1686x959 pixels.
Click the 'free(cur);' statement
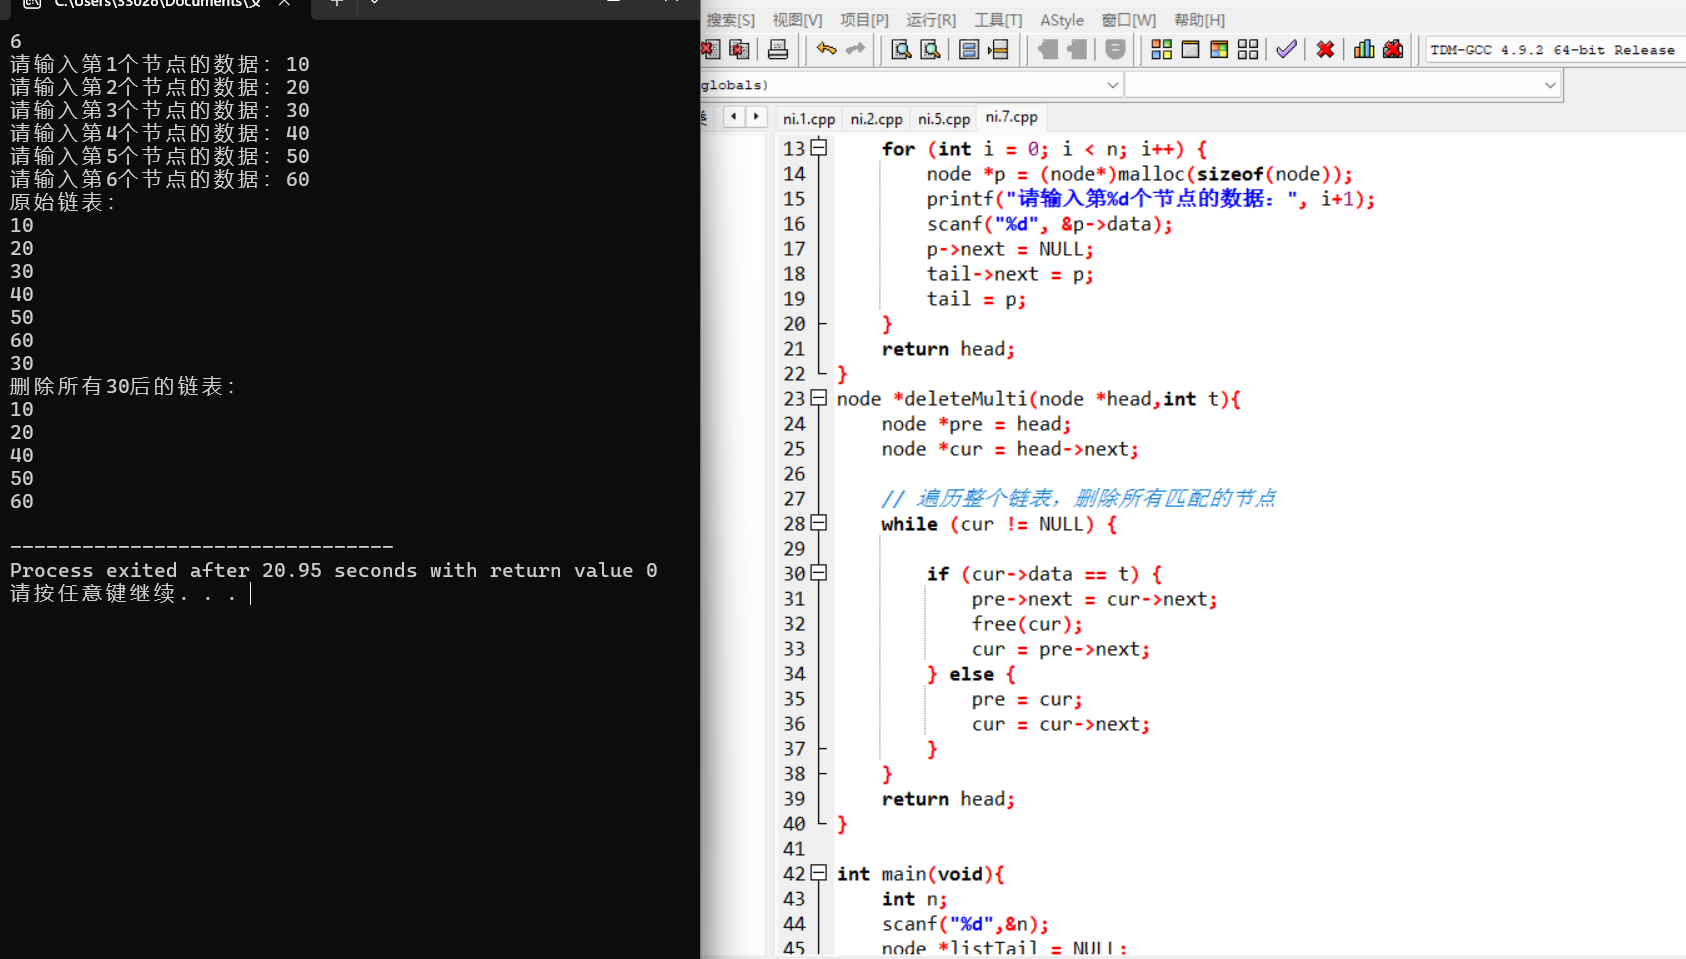1027,624
